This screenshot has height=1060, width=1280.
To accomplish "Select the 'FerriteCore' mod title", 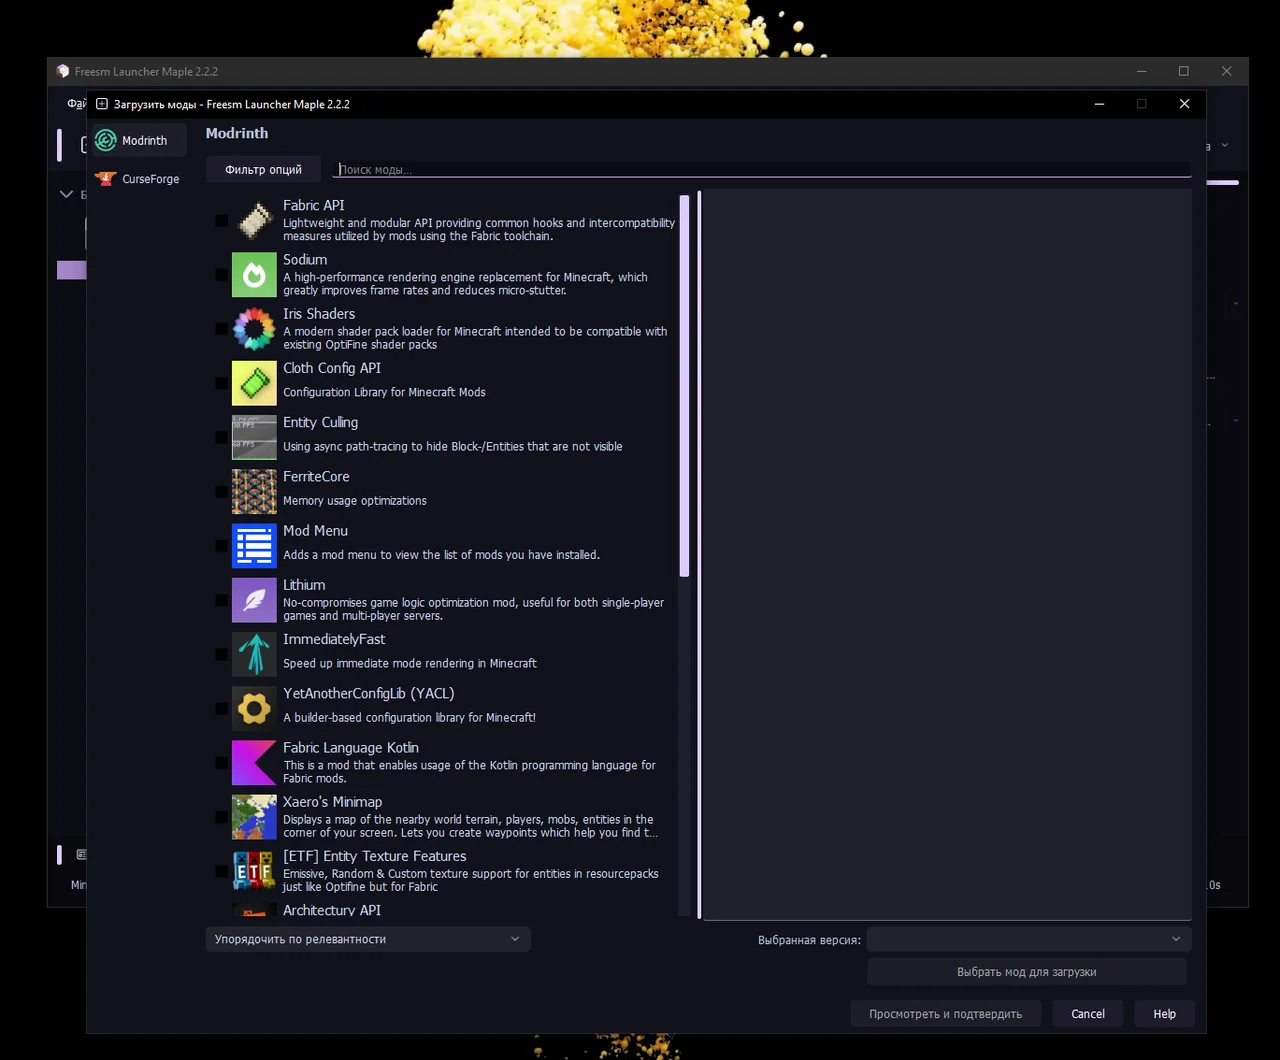I will [x=316, y=476].
